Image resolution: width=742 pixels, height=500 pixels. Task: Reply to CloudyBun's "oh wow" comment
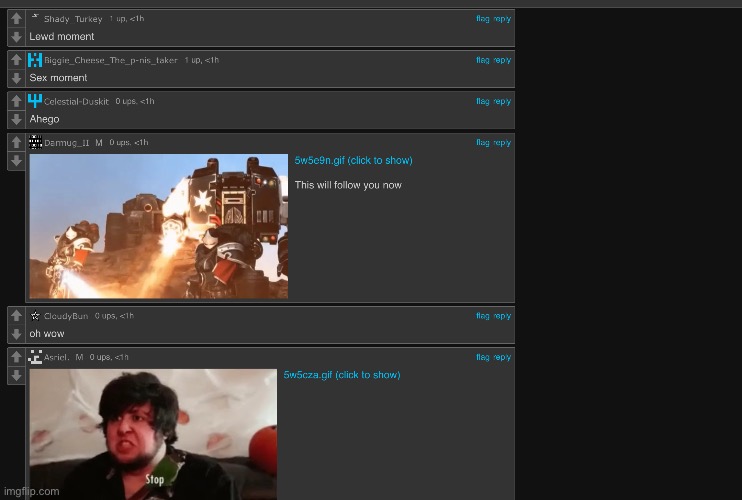pos(502,316)
